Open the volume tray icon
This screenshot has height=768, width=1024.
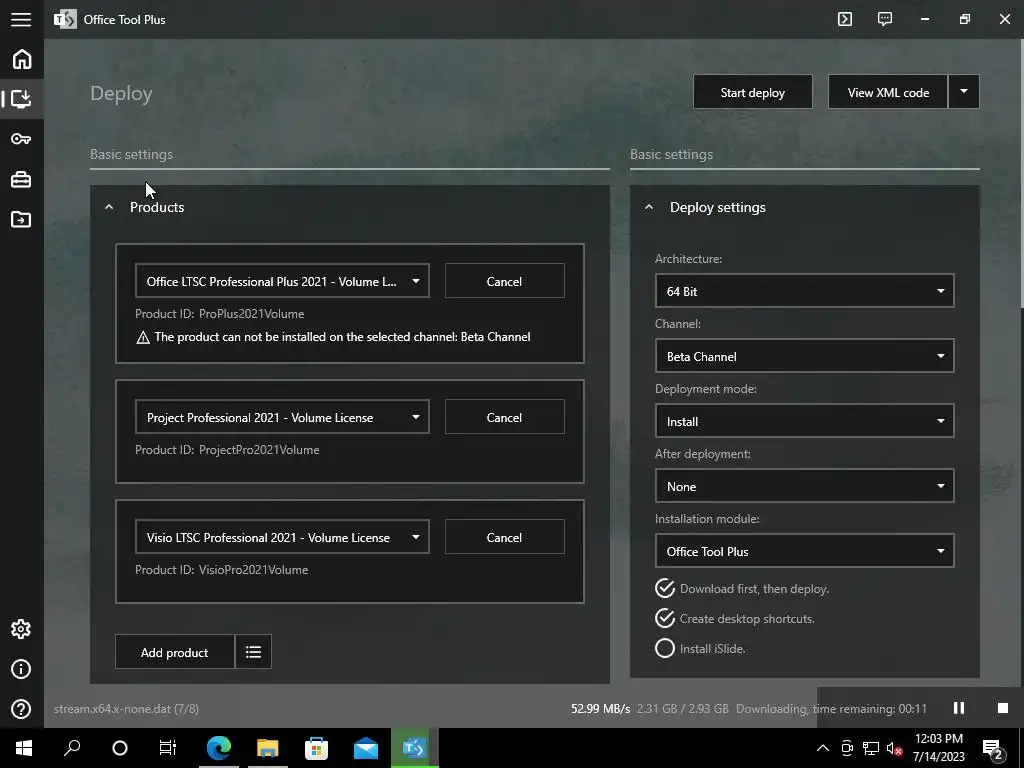tap(895, 748)
